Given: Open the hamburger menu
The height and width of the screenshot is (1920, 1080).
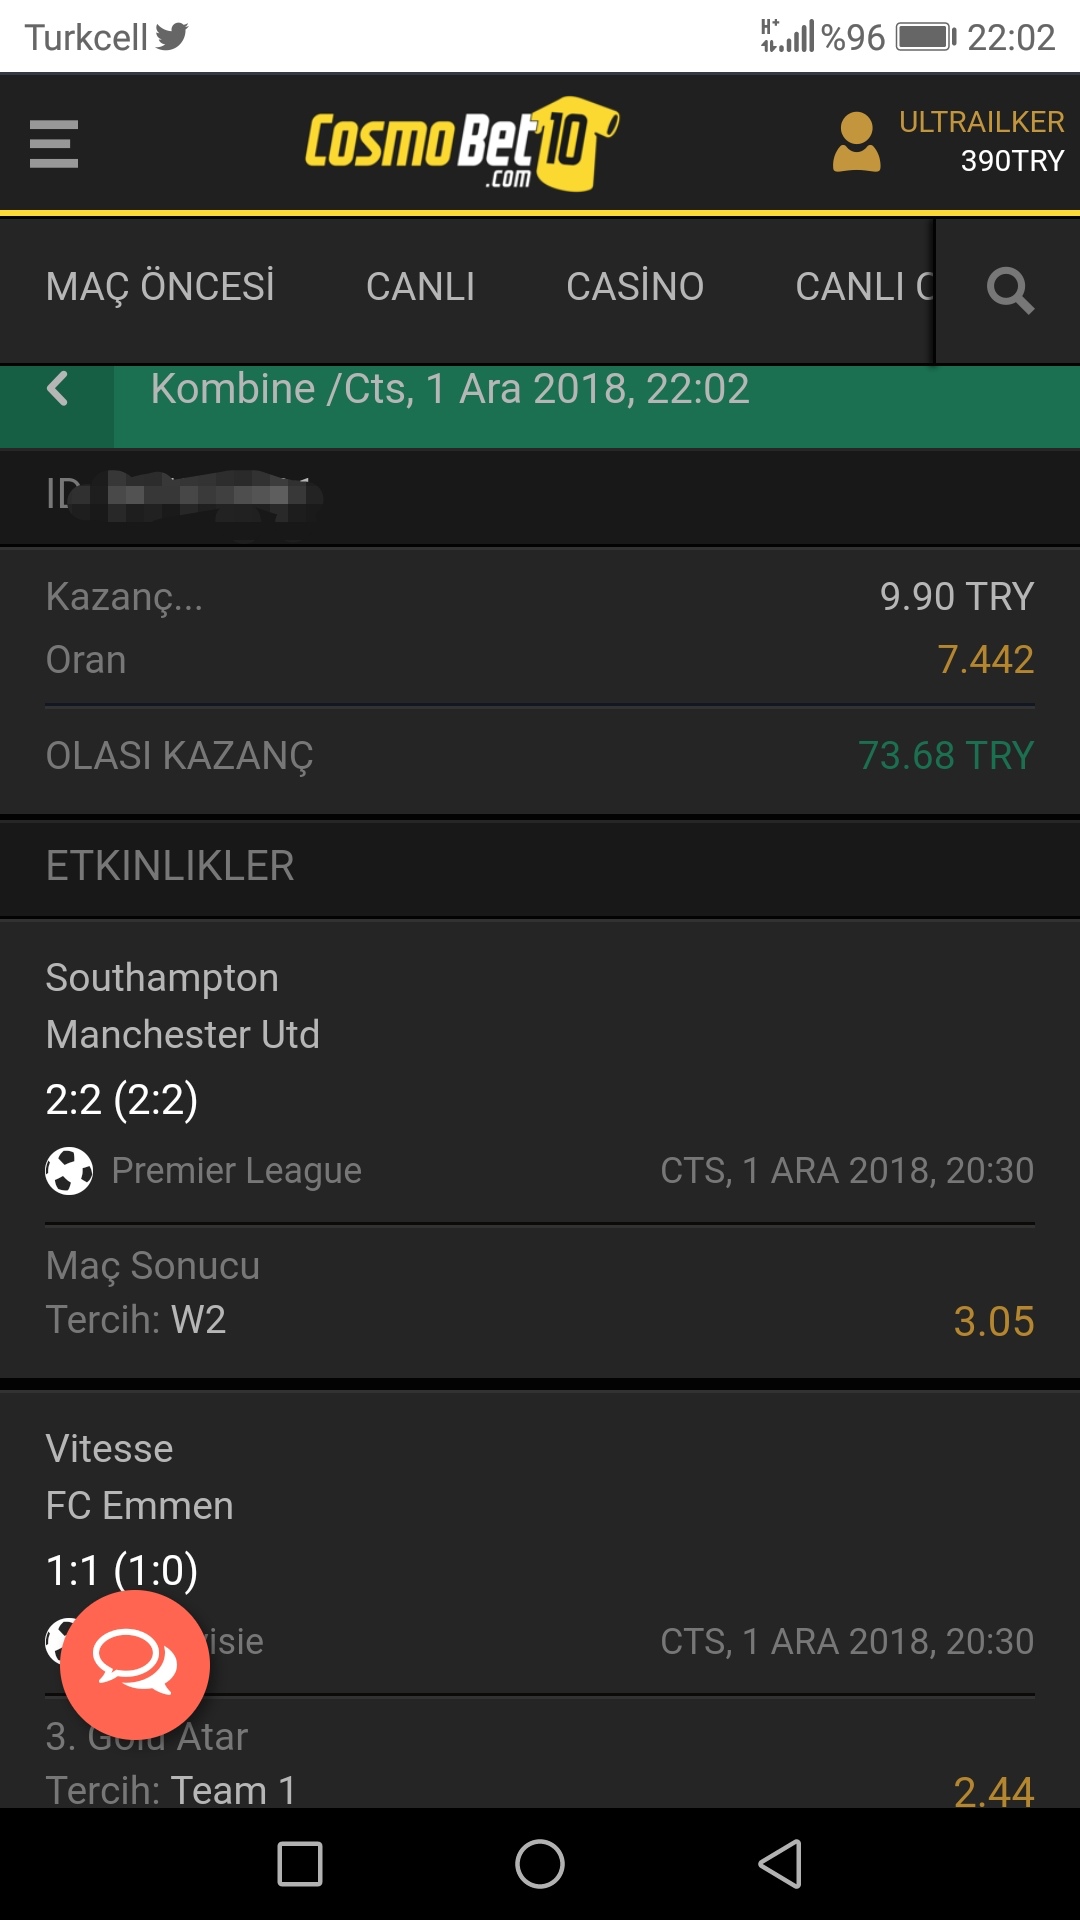Looking at the screenshot, I should (x=54, y=144).
